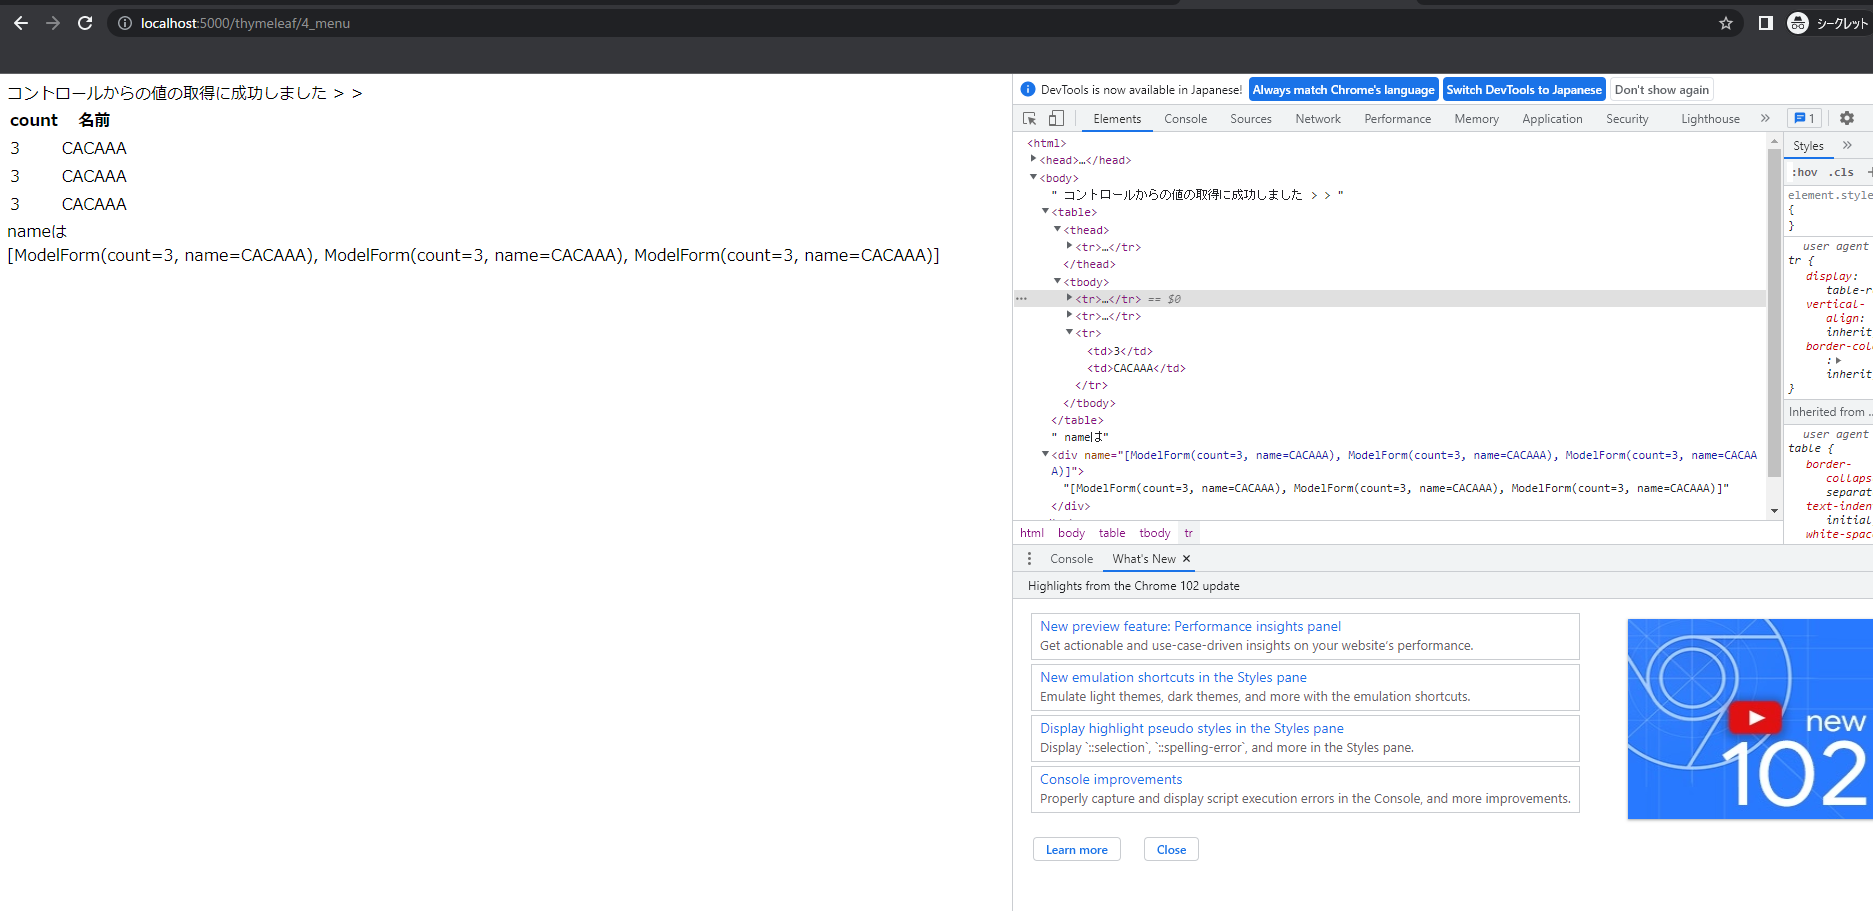The image size is (1873, 911).
Task: Click the Learn more button in What's New
Action: 1076,848
